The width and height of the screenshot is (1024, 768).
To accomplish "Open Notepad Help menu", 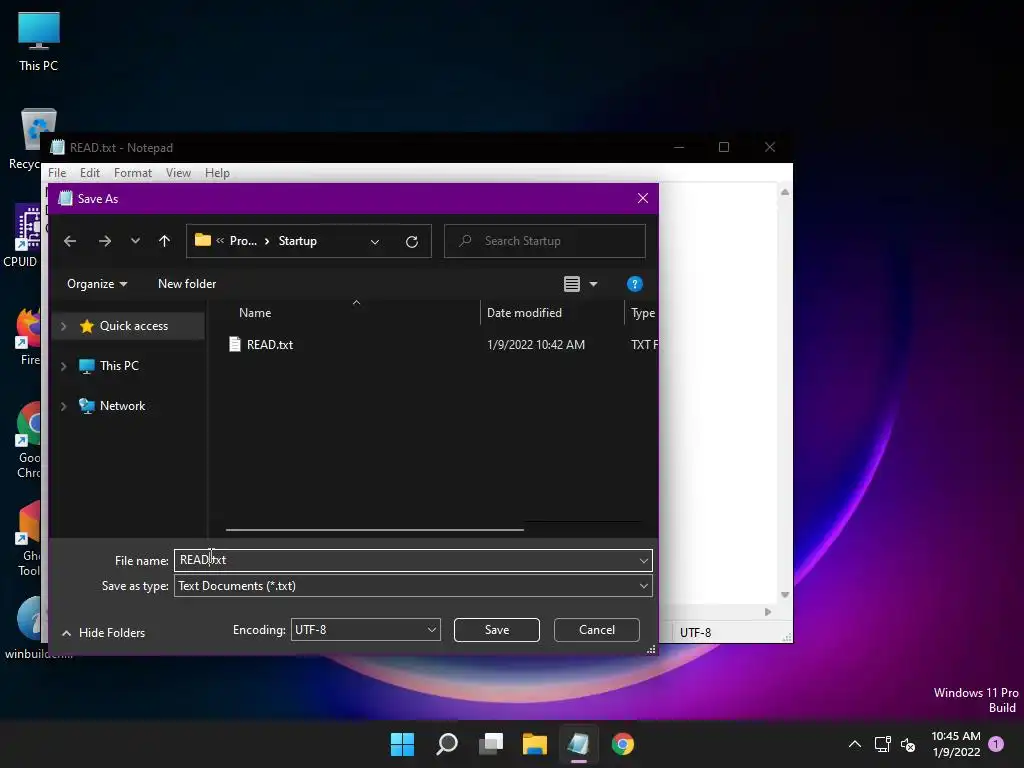I will 217,173.
